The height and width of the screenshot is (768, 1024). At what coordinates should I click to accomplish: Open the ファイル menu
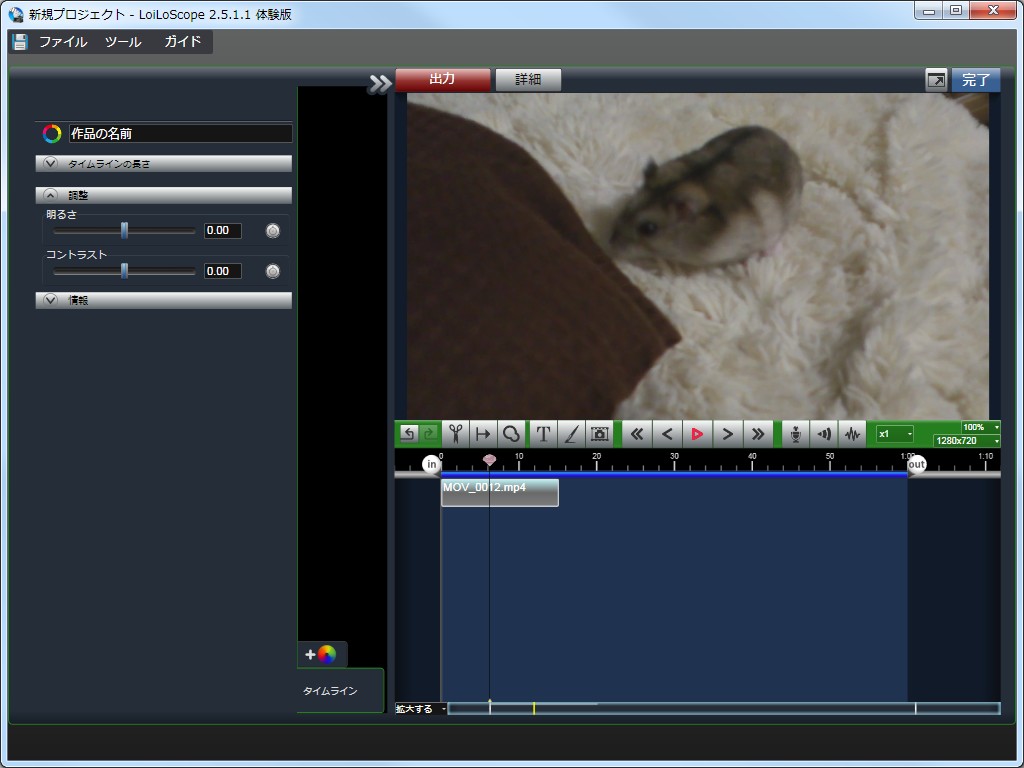click(63, 42)
